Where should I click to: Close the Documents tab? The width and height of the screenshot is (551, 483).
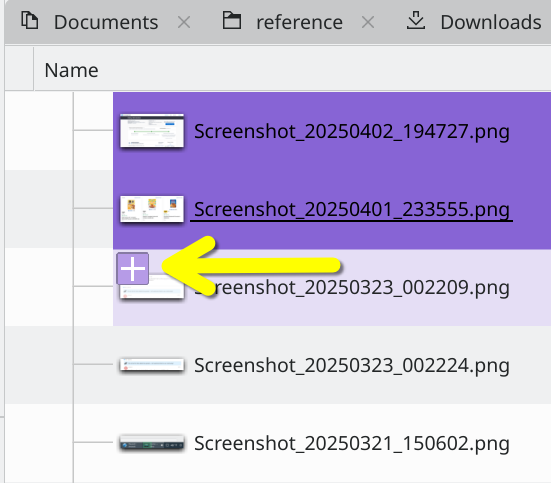tap(184, 22)
